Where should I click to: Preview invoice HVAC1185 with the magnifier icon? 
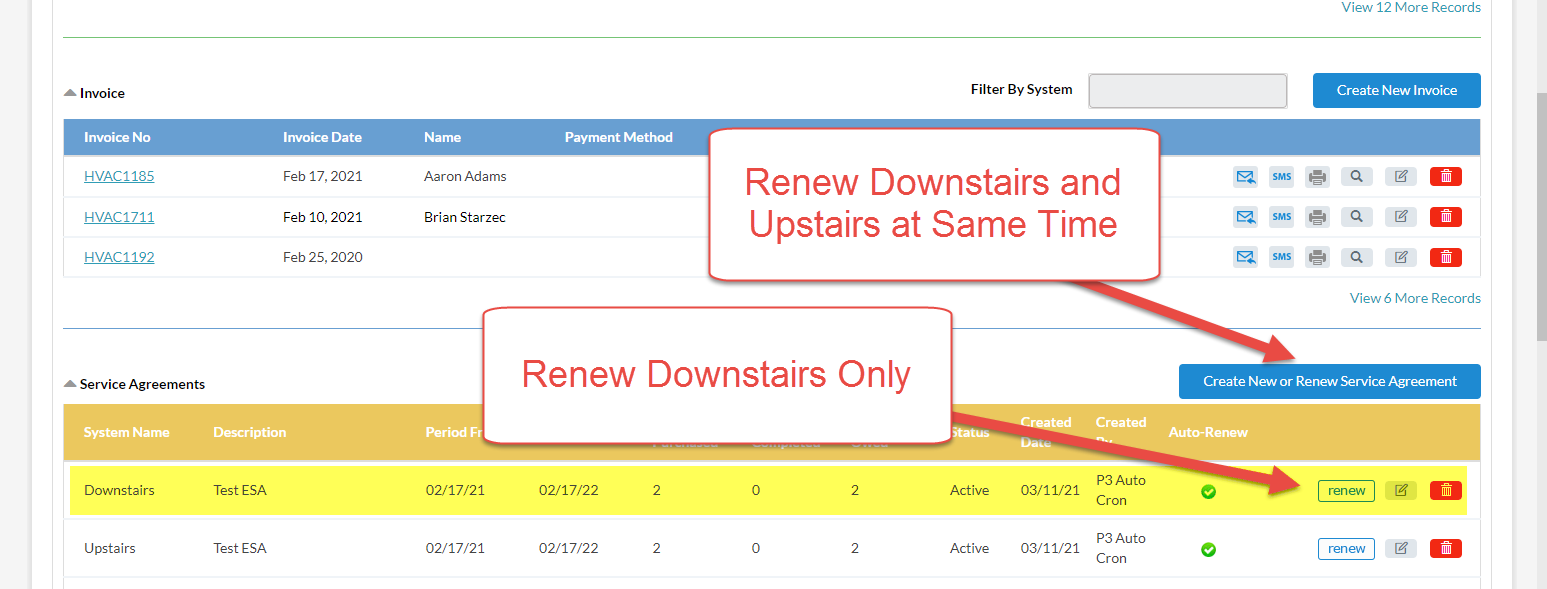click(1356, 177)
